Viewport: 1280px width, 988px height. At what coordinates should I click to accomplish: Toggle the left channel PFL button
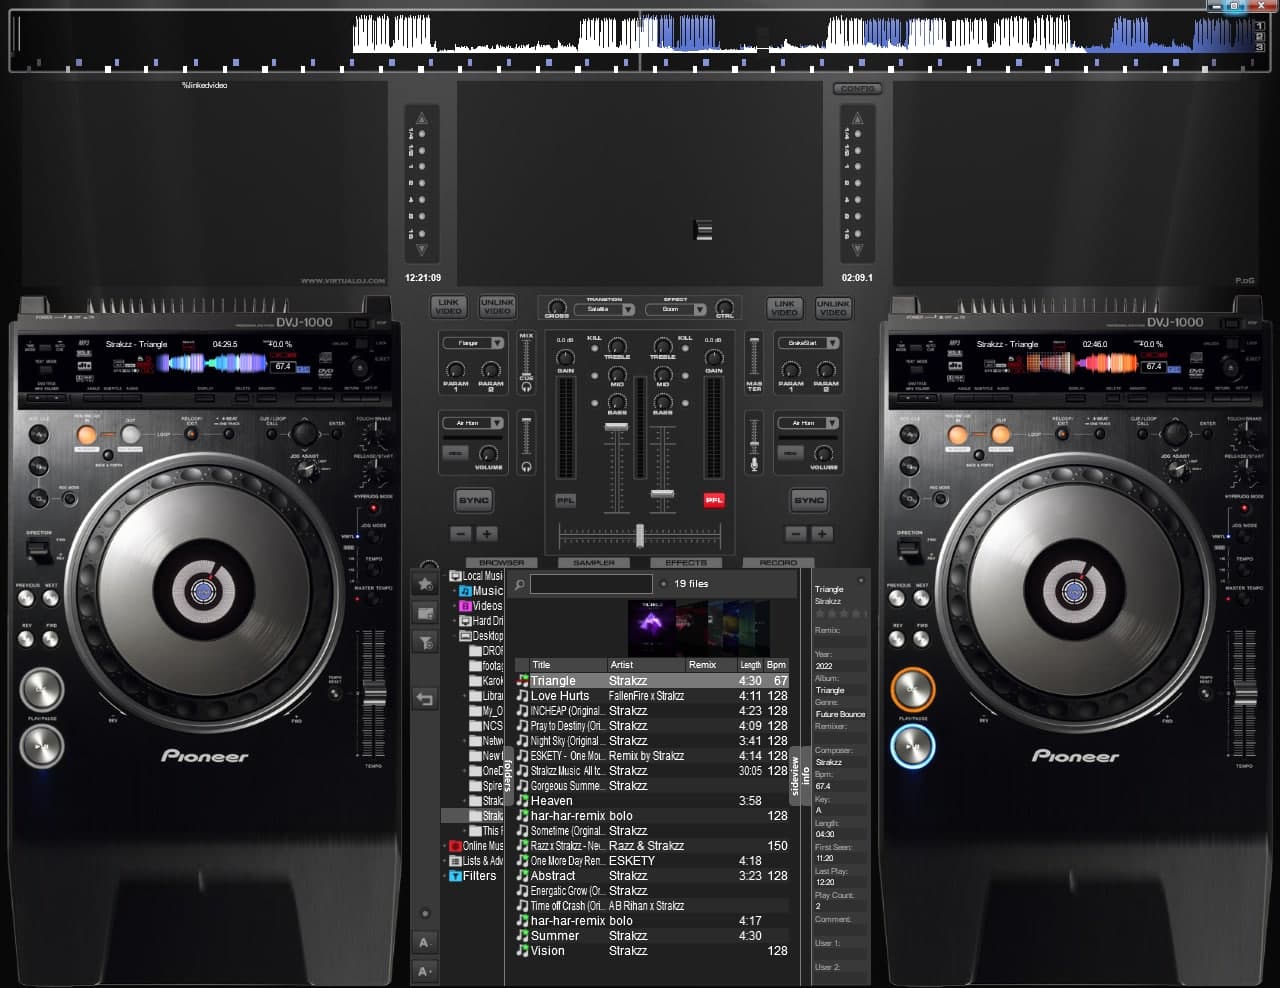point(565,500)
